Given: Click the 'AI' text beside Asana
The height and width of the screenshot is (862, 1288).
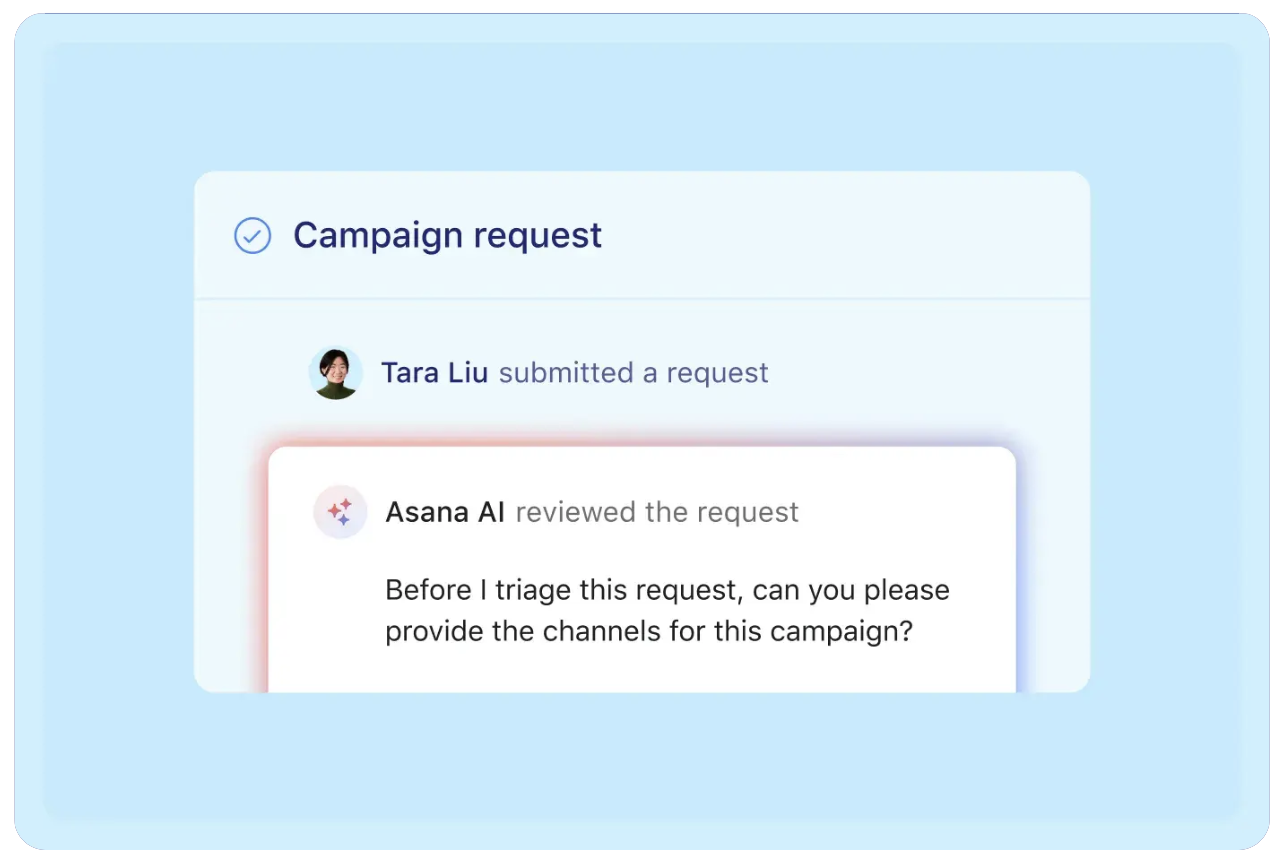Looking at the screenshot, I should [491, 512].
